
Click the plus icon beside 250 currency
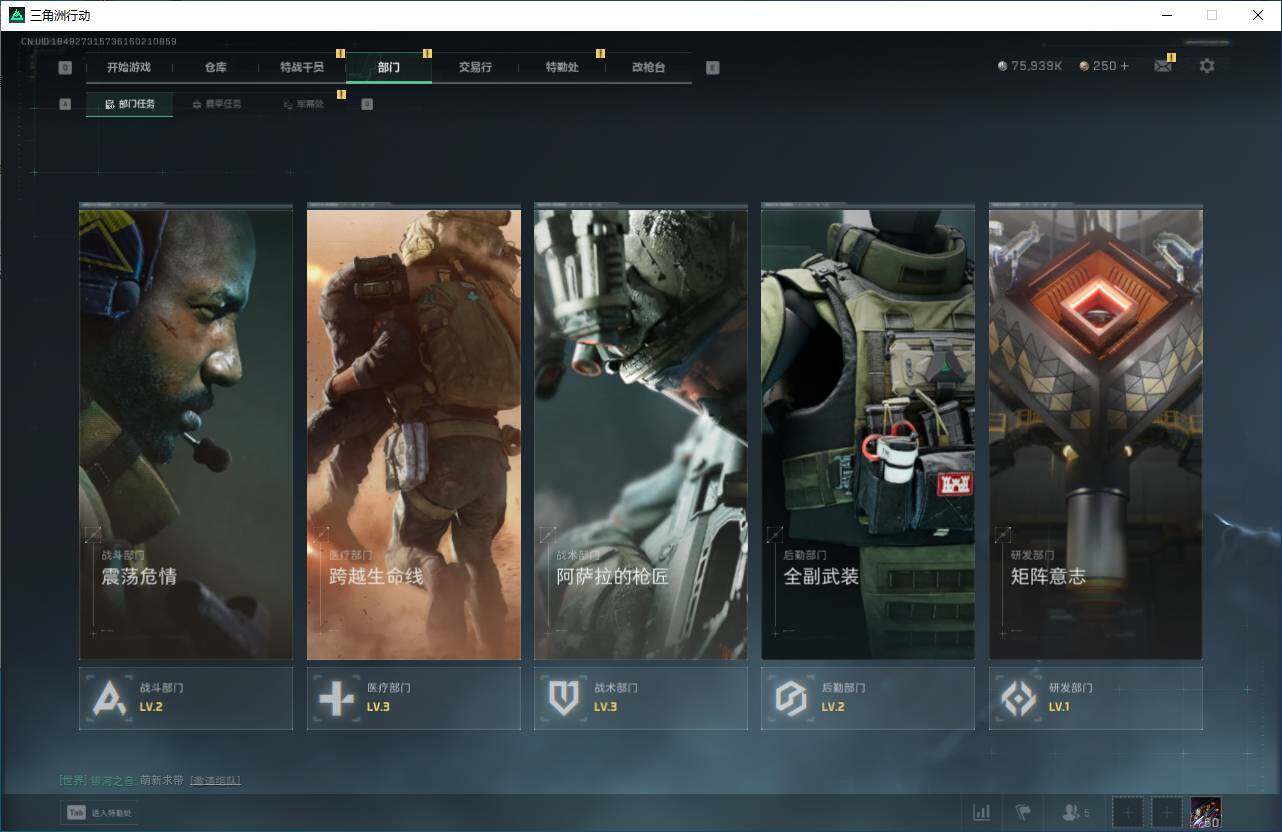click(x=1124, y=66)
